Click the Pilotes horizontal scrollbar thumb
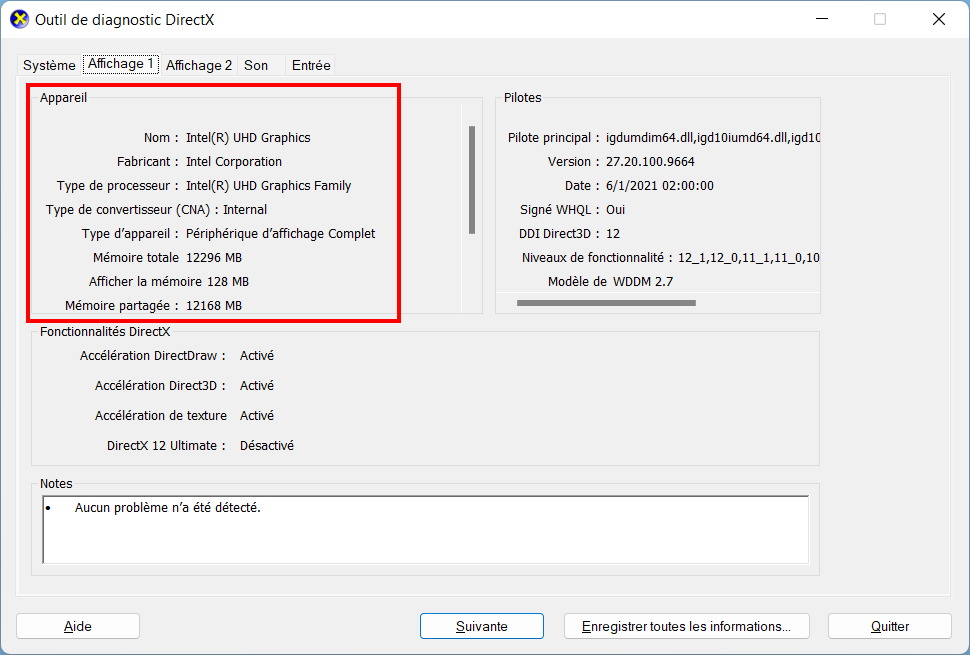 [606, 303]
